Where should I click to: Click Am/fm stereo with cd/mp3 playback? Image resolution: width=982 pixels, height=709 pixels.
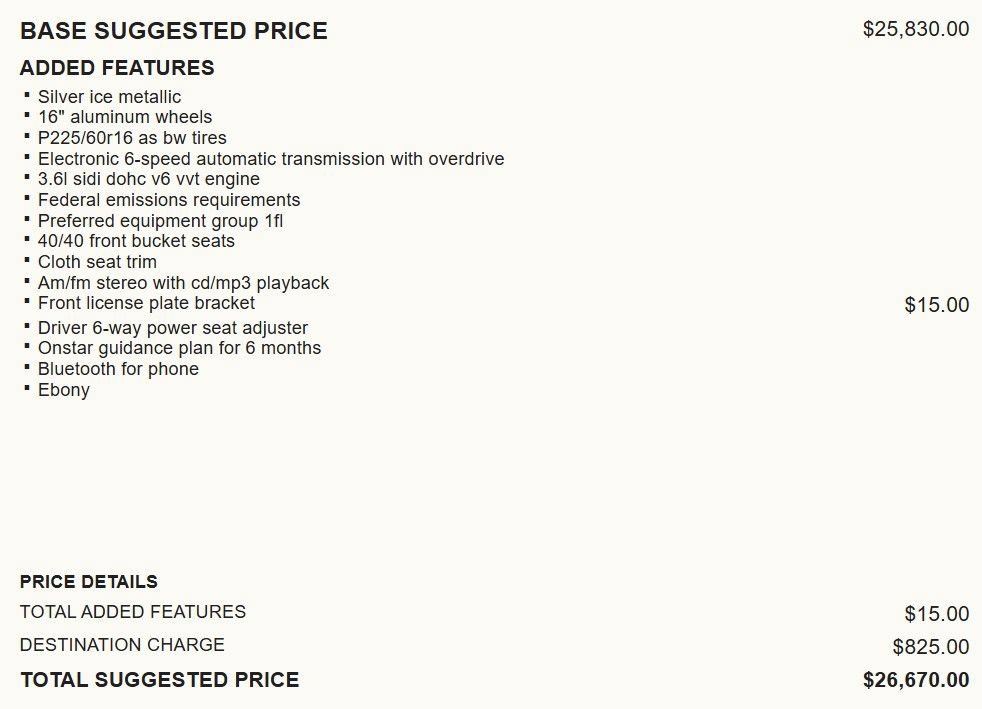183,283
